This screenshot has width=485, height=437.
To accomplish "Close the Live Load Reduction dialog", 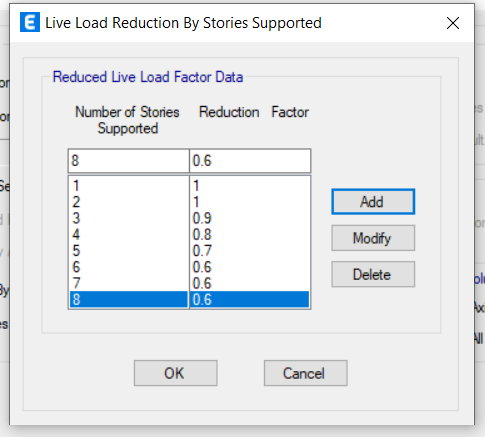I will coord(453,23).
